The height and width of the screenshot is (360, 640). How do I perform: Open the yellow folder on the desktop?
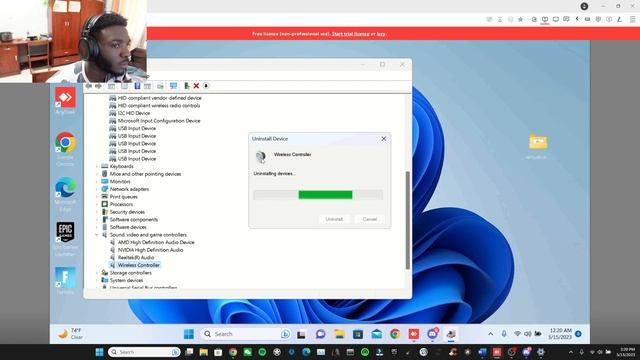[x=538, y=146]
